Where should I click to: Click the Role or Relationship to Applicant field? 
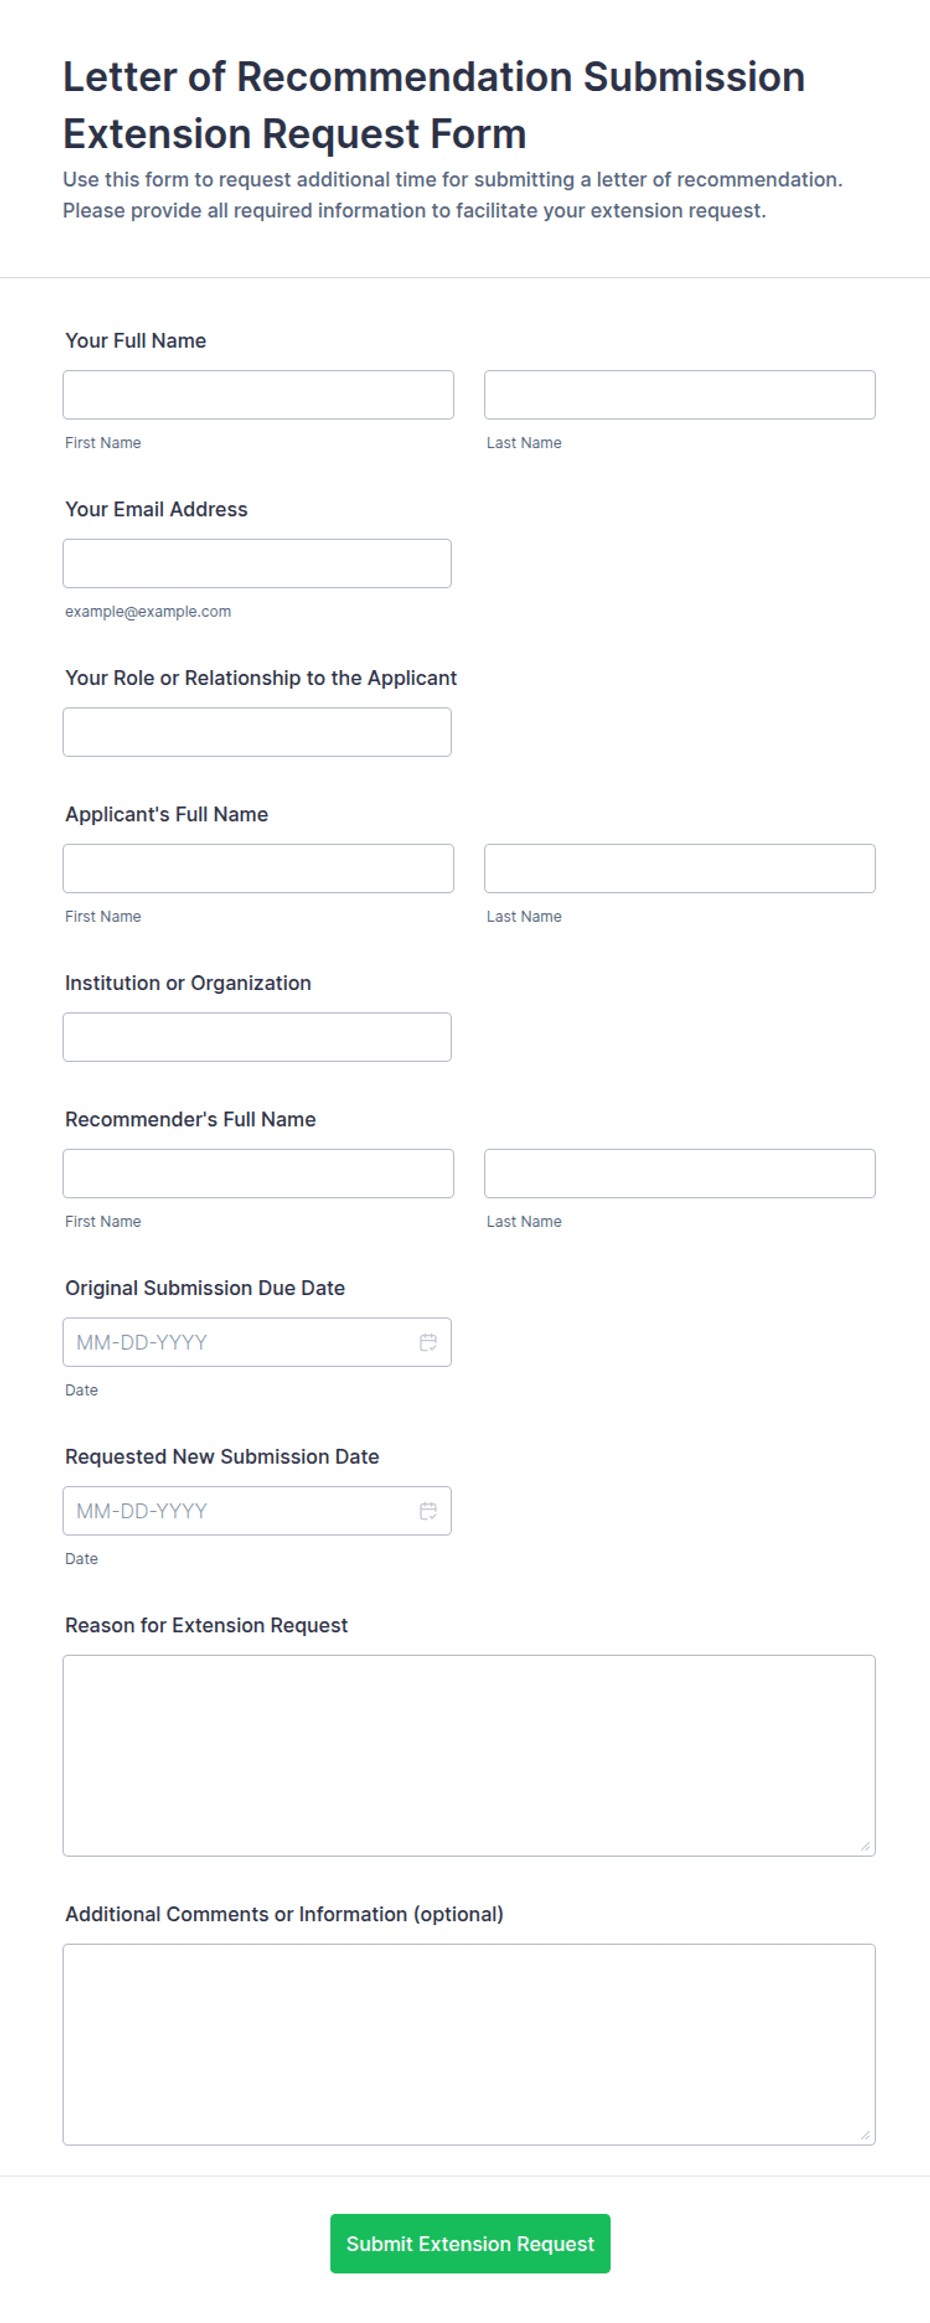(x=257, y=732)
